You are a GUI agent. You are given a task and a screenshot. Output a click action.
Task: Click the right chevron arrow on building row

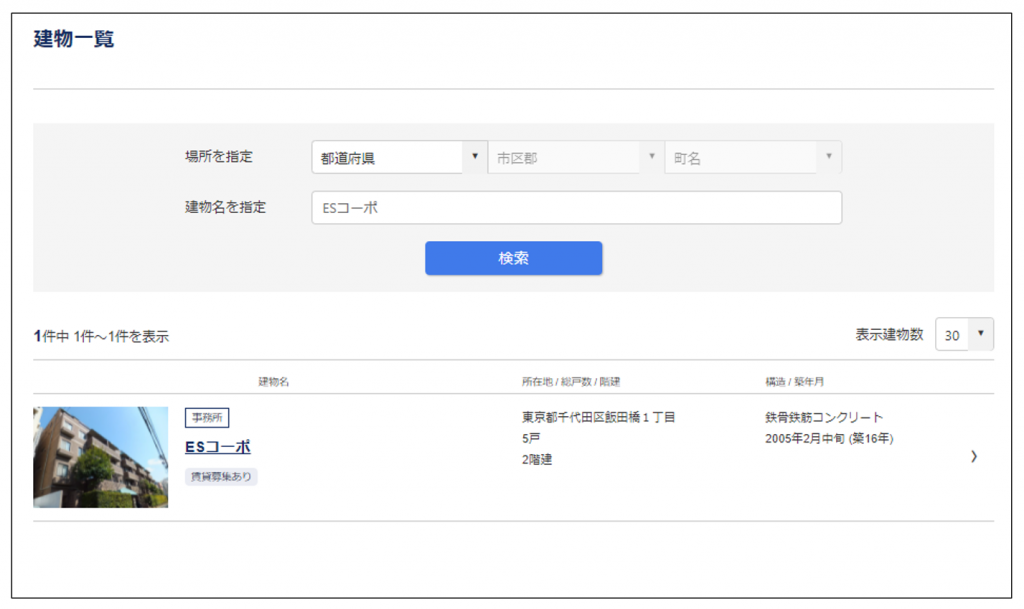[974, 457]
